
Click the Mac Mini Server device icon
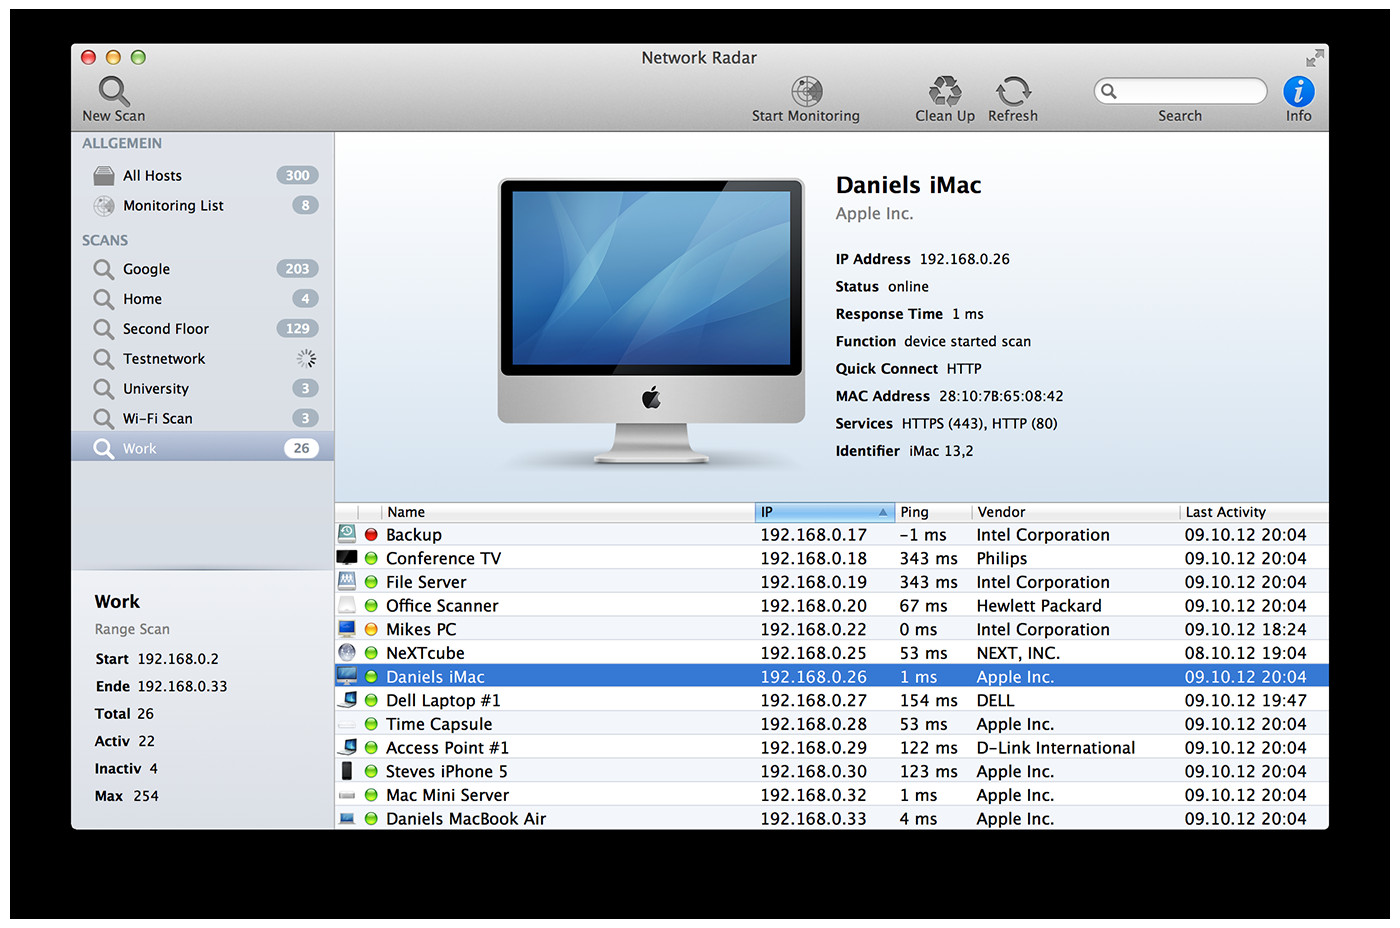[x=347, y=795]
